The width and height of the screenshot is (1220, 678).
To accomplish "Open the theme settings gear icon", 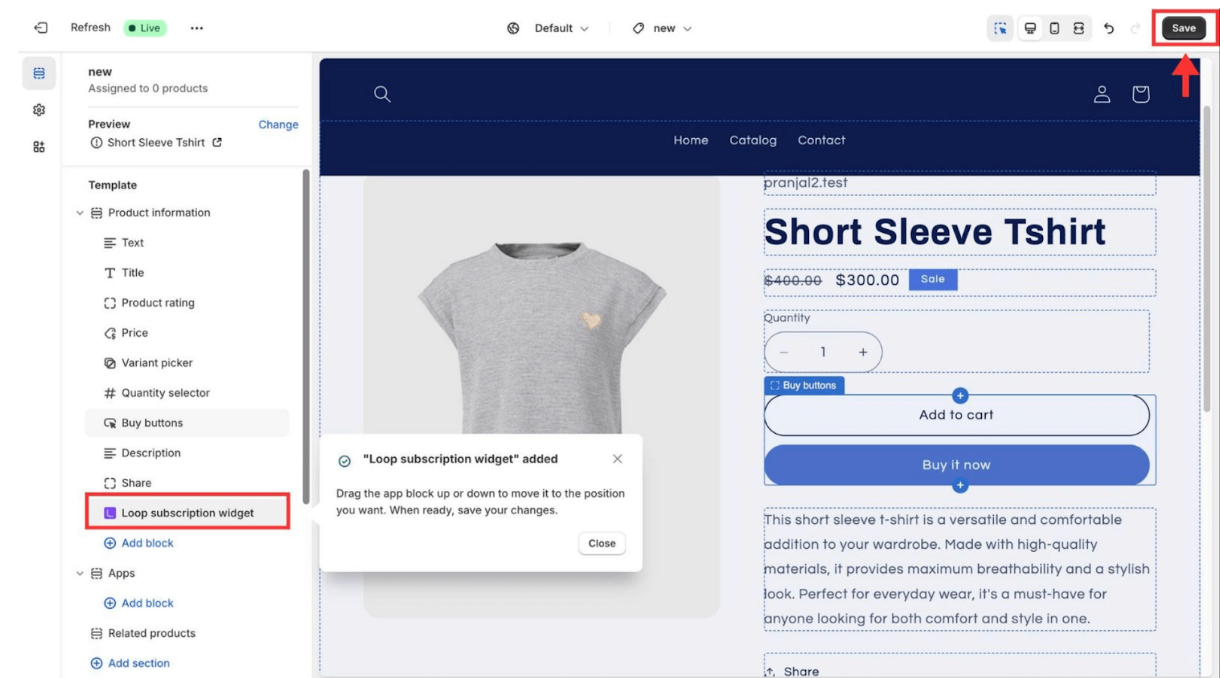I will 39,109.
